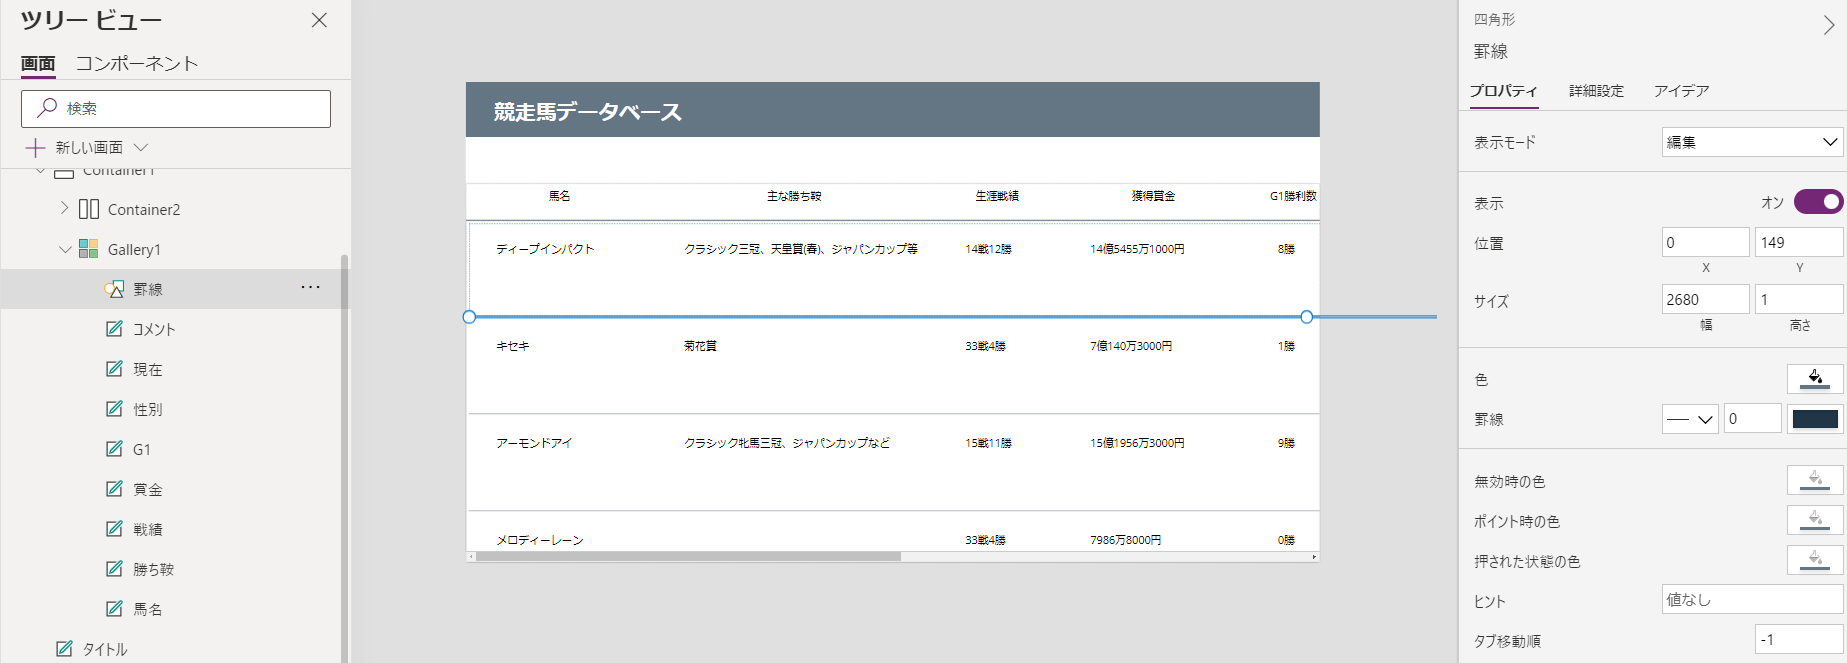
Task: Select 賞金 in the tree view
Action: pyautogui.click(x=148, y=489)
